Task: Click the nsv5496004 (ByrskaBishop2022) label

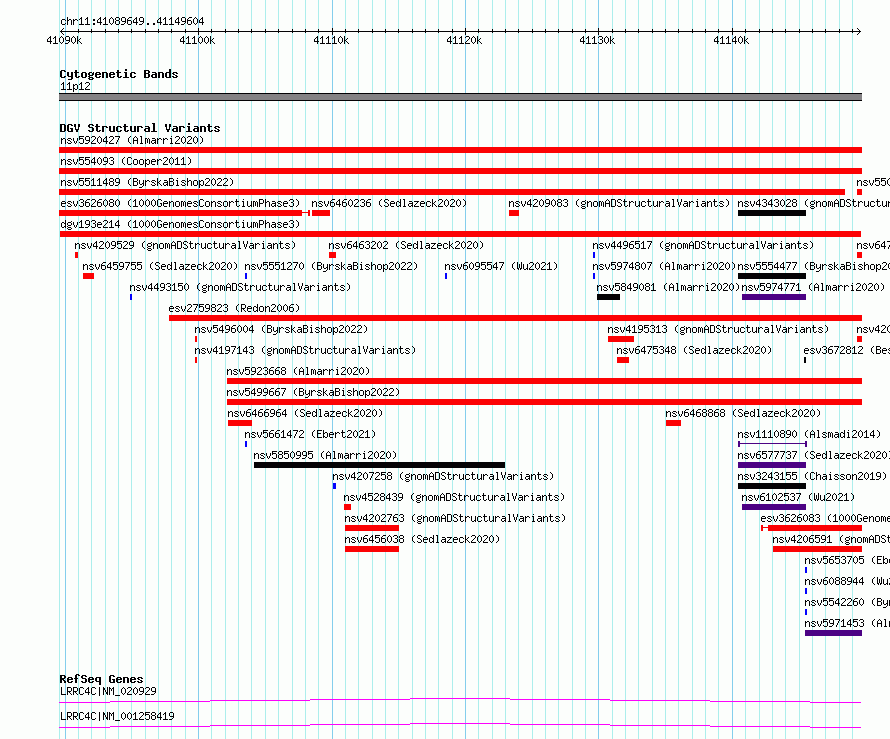Action: pos(281,329)
